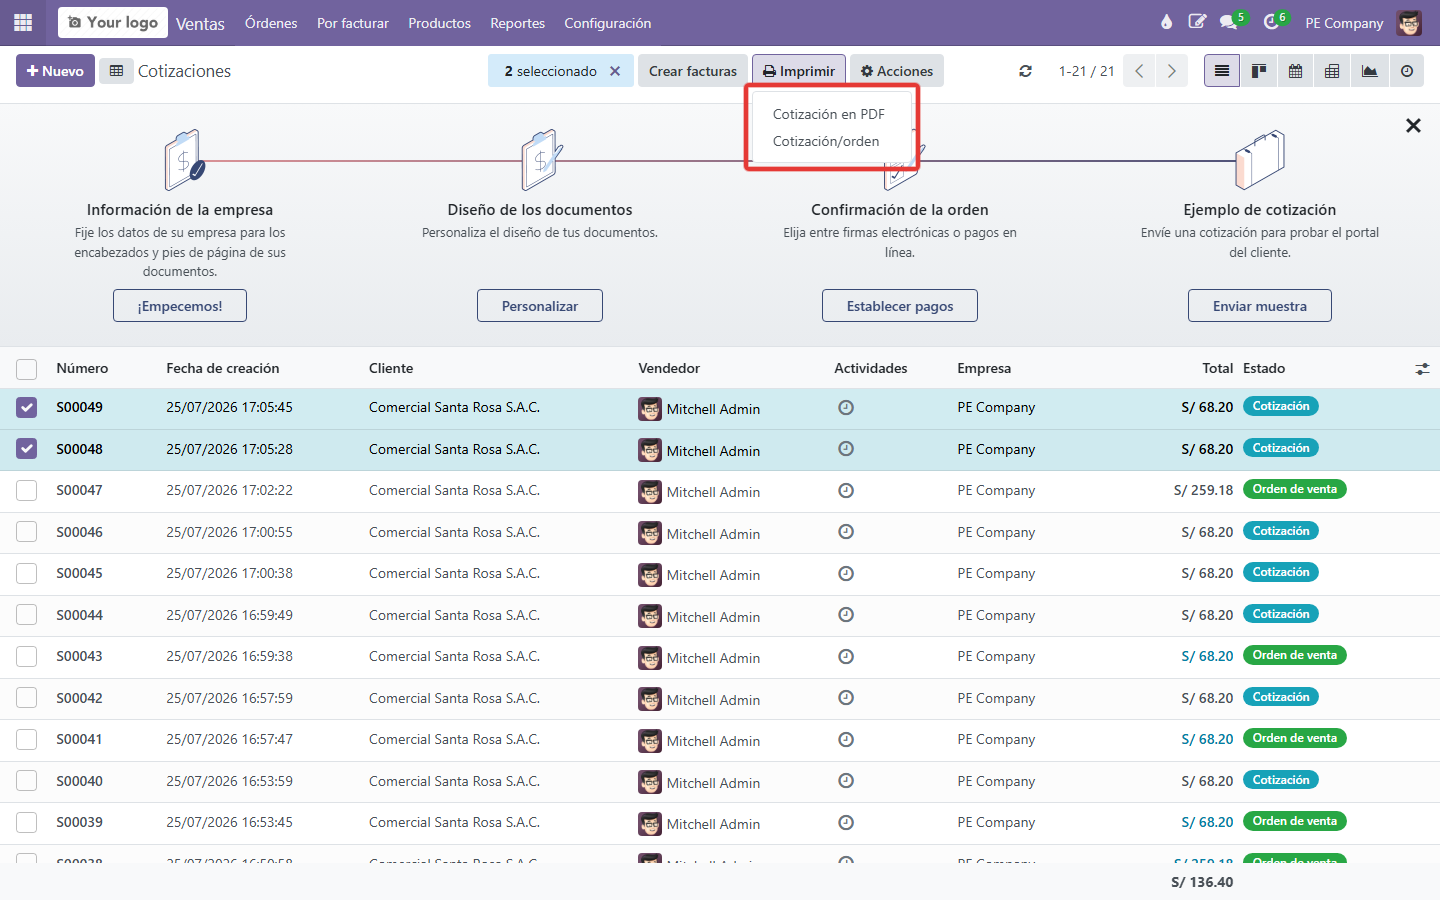Open the Acciones dropdown
Viewport: 1440px width, 900px height.
[897, 71]
